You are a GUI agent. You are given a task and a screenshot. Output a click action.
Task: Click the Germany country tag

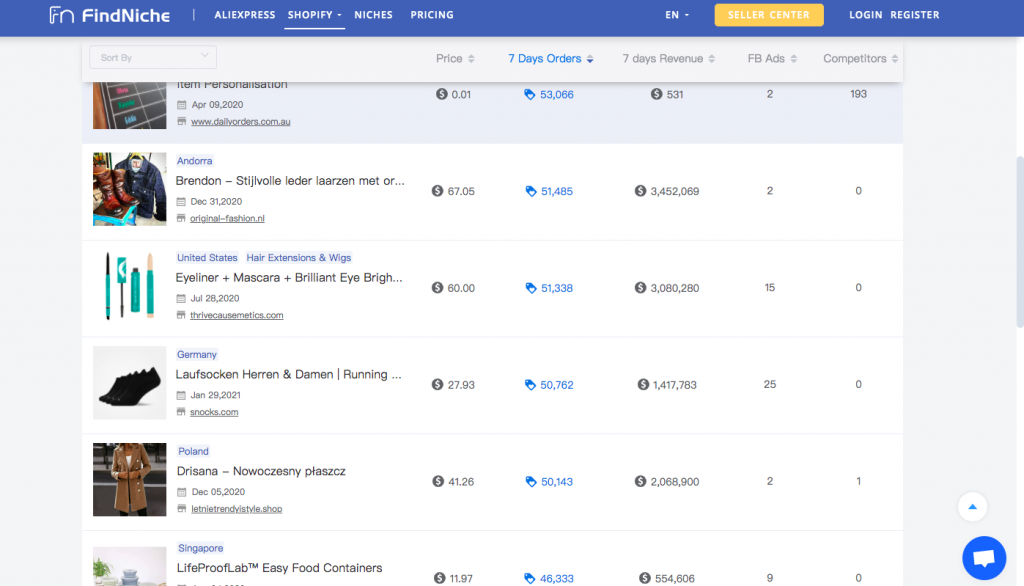pos(197,354)
